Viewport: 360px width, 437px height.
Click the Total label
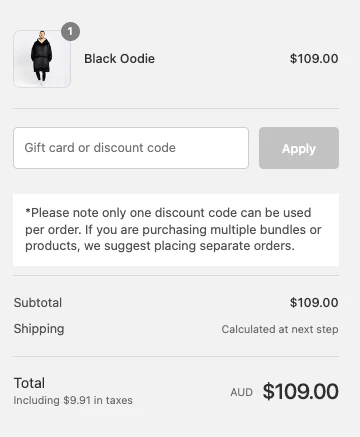tap(29, 383)
